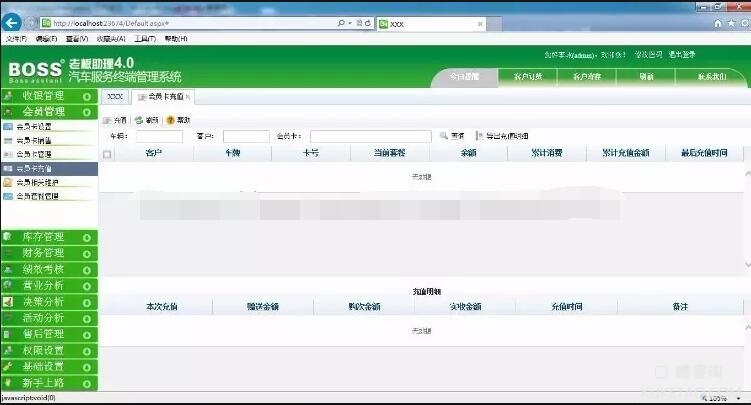Click the icon on 权限设置 header
751x405 pixels.
tap(8, 350)
